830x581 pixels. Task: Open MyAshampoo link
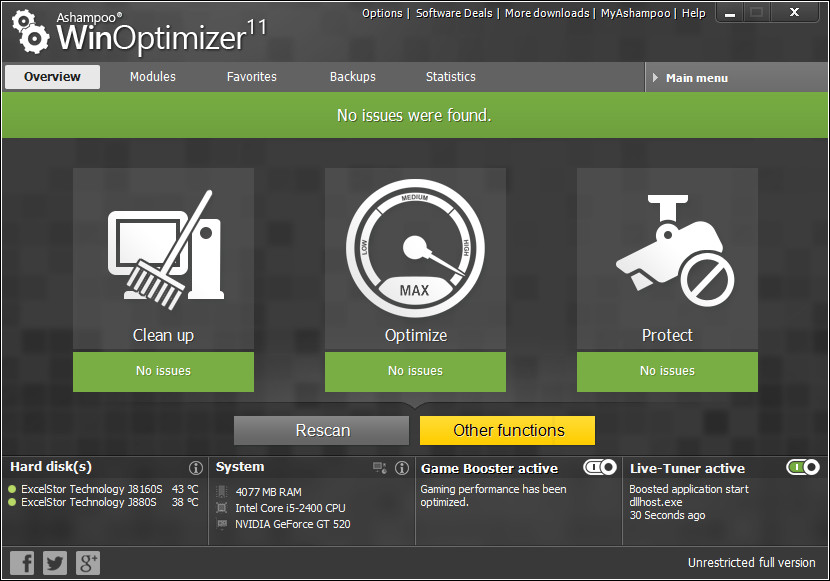point(635,13)
